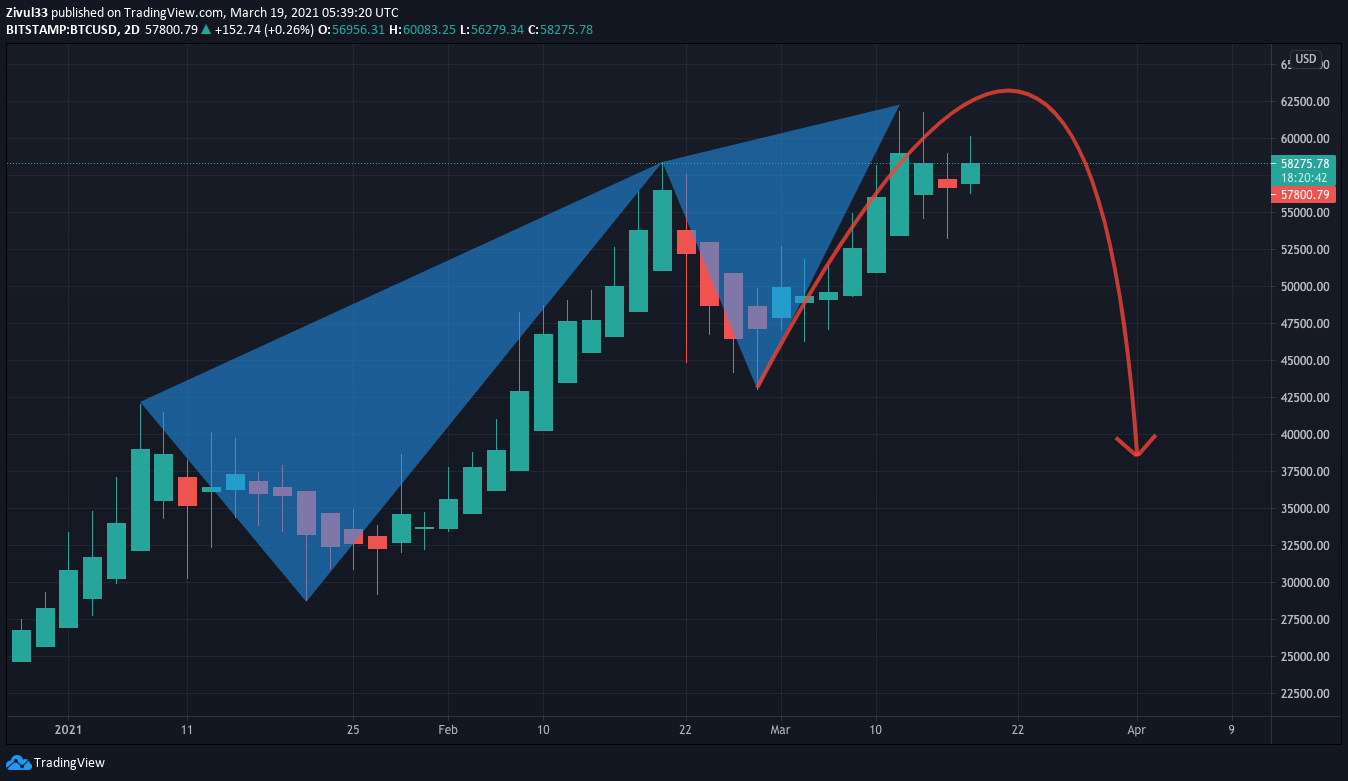Click the red 57800.79 price axis tag
1348x781 pixels.
click(x=1304, y=195)
